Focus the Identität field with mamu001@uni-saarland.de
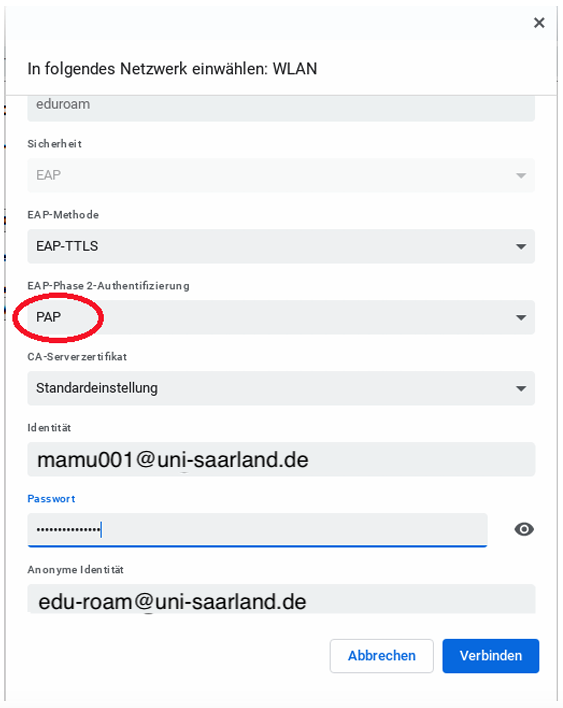The height and width of the screenshot is (708, 563). (281, 459)
